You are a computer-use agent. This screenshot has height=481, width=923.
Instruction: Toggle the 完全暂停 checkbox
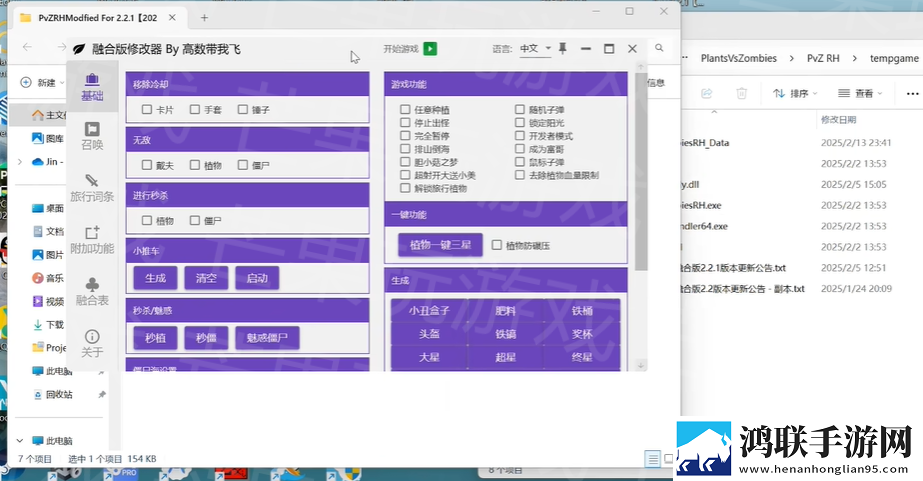click(x=405, y=135)
